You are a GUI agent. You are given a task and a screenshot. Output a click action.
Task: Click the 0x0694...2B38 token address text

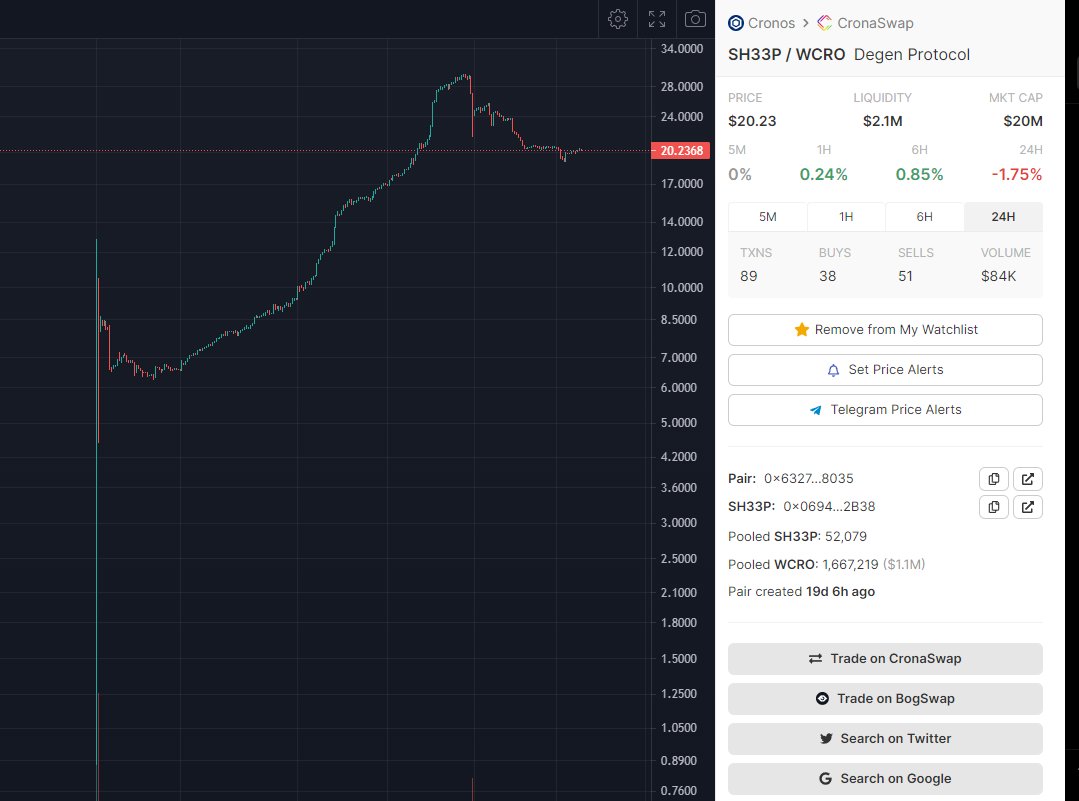tap(829, 506)
